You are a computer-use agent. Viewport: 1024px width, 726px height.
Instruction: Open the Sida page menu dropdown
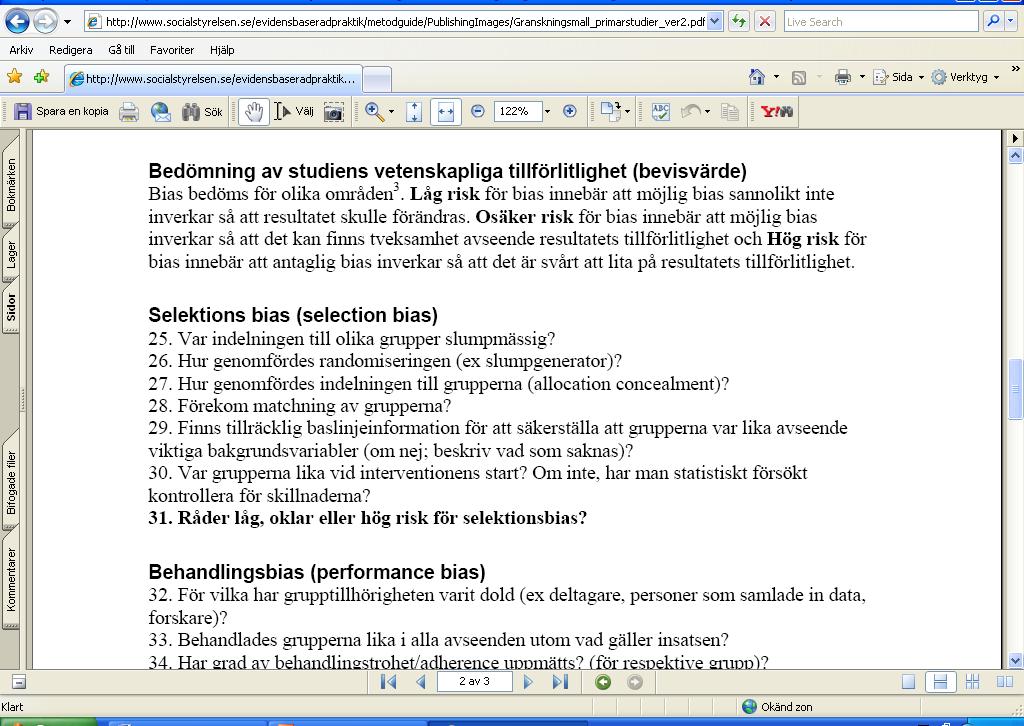click(899, 77)
